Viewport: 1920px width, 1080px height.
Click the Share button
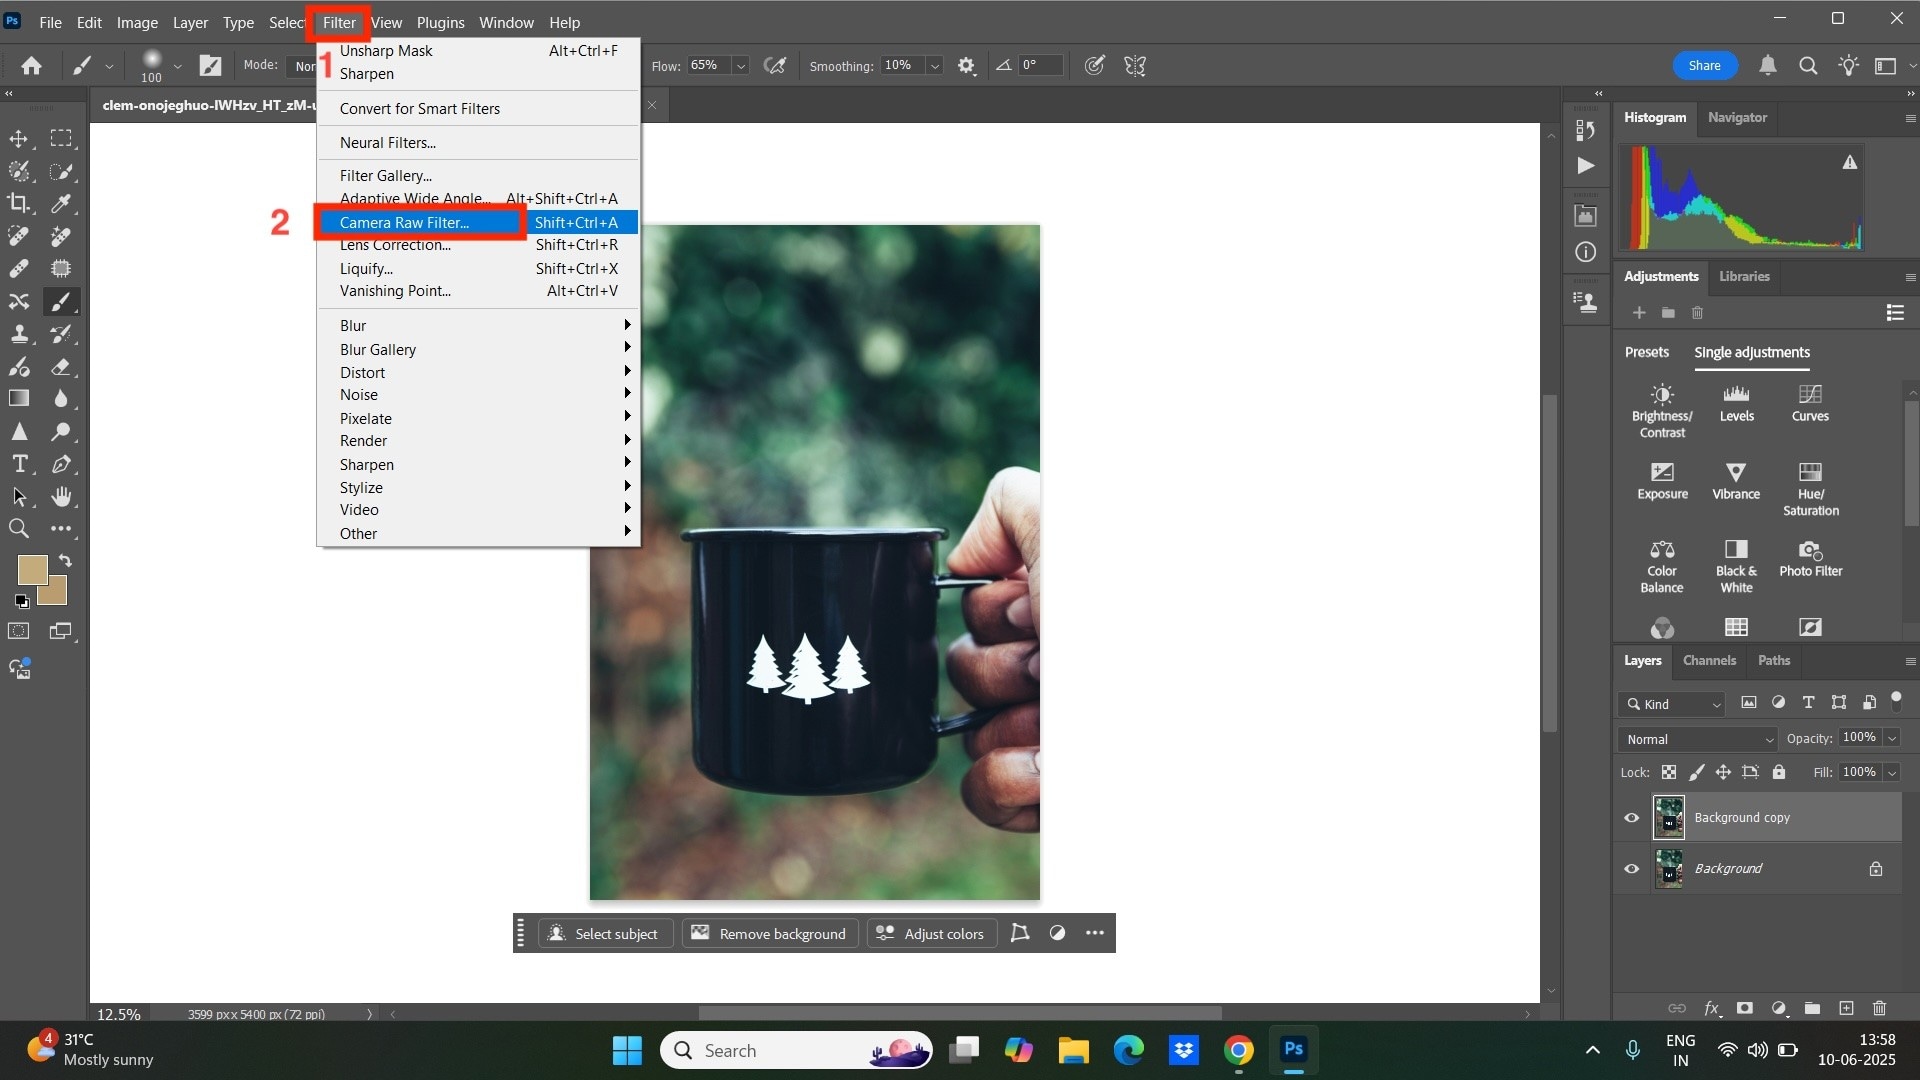click(x=1705, y=66)
